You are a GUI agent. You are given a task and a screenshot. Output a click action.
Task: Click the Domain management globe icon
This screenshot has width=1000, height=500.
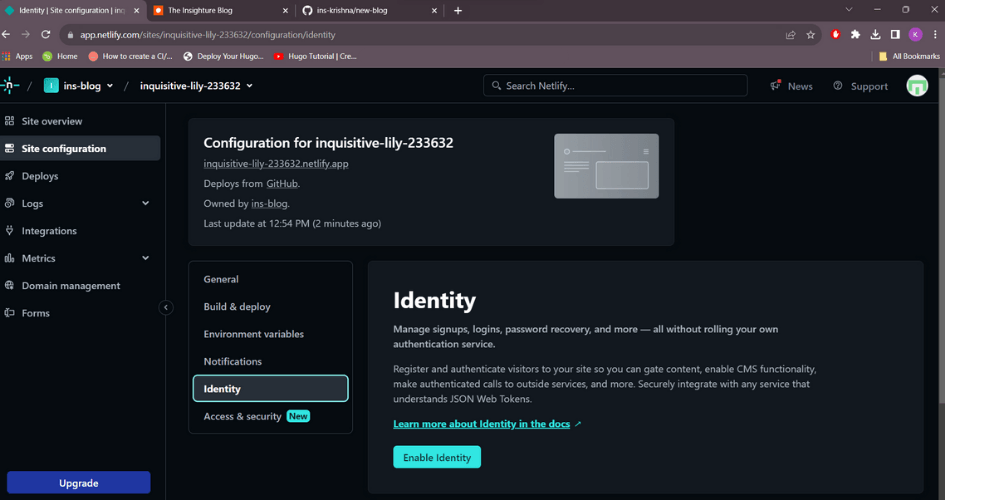(x=9, y=286)
